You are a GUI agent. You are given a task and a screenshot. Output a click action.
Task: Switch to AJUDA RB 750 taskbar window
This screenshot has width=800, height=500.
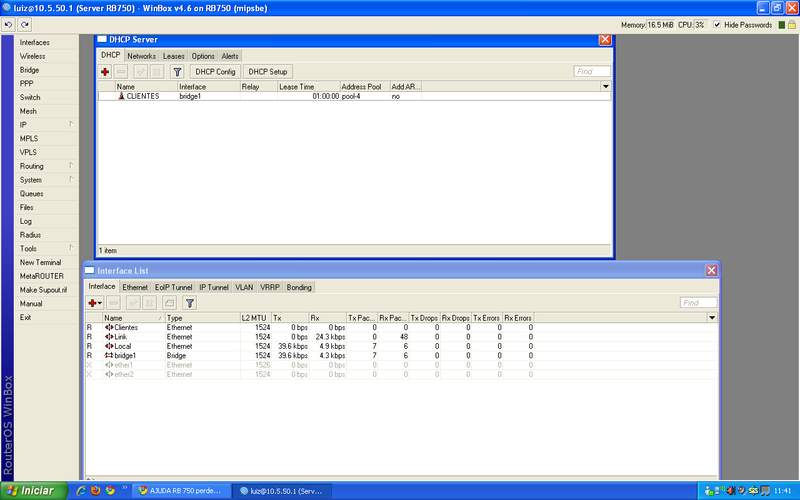tap(183, 491)
